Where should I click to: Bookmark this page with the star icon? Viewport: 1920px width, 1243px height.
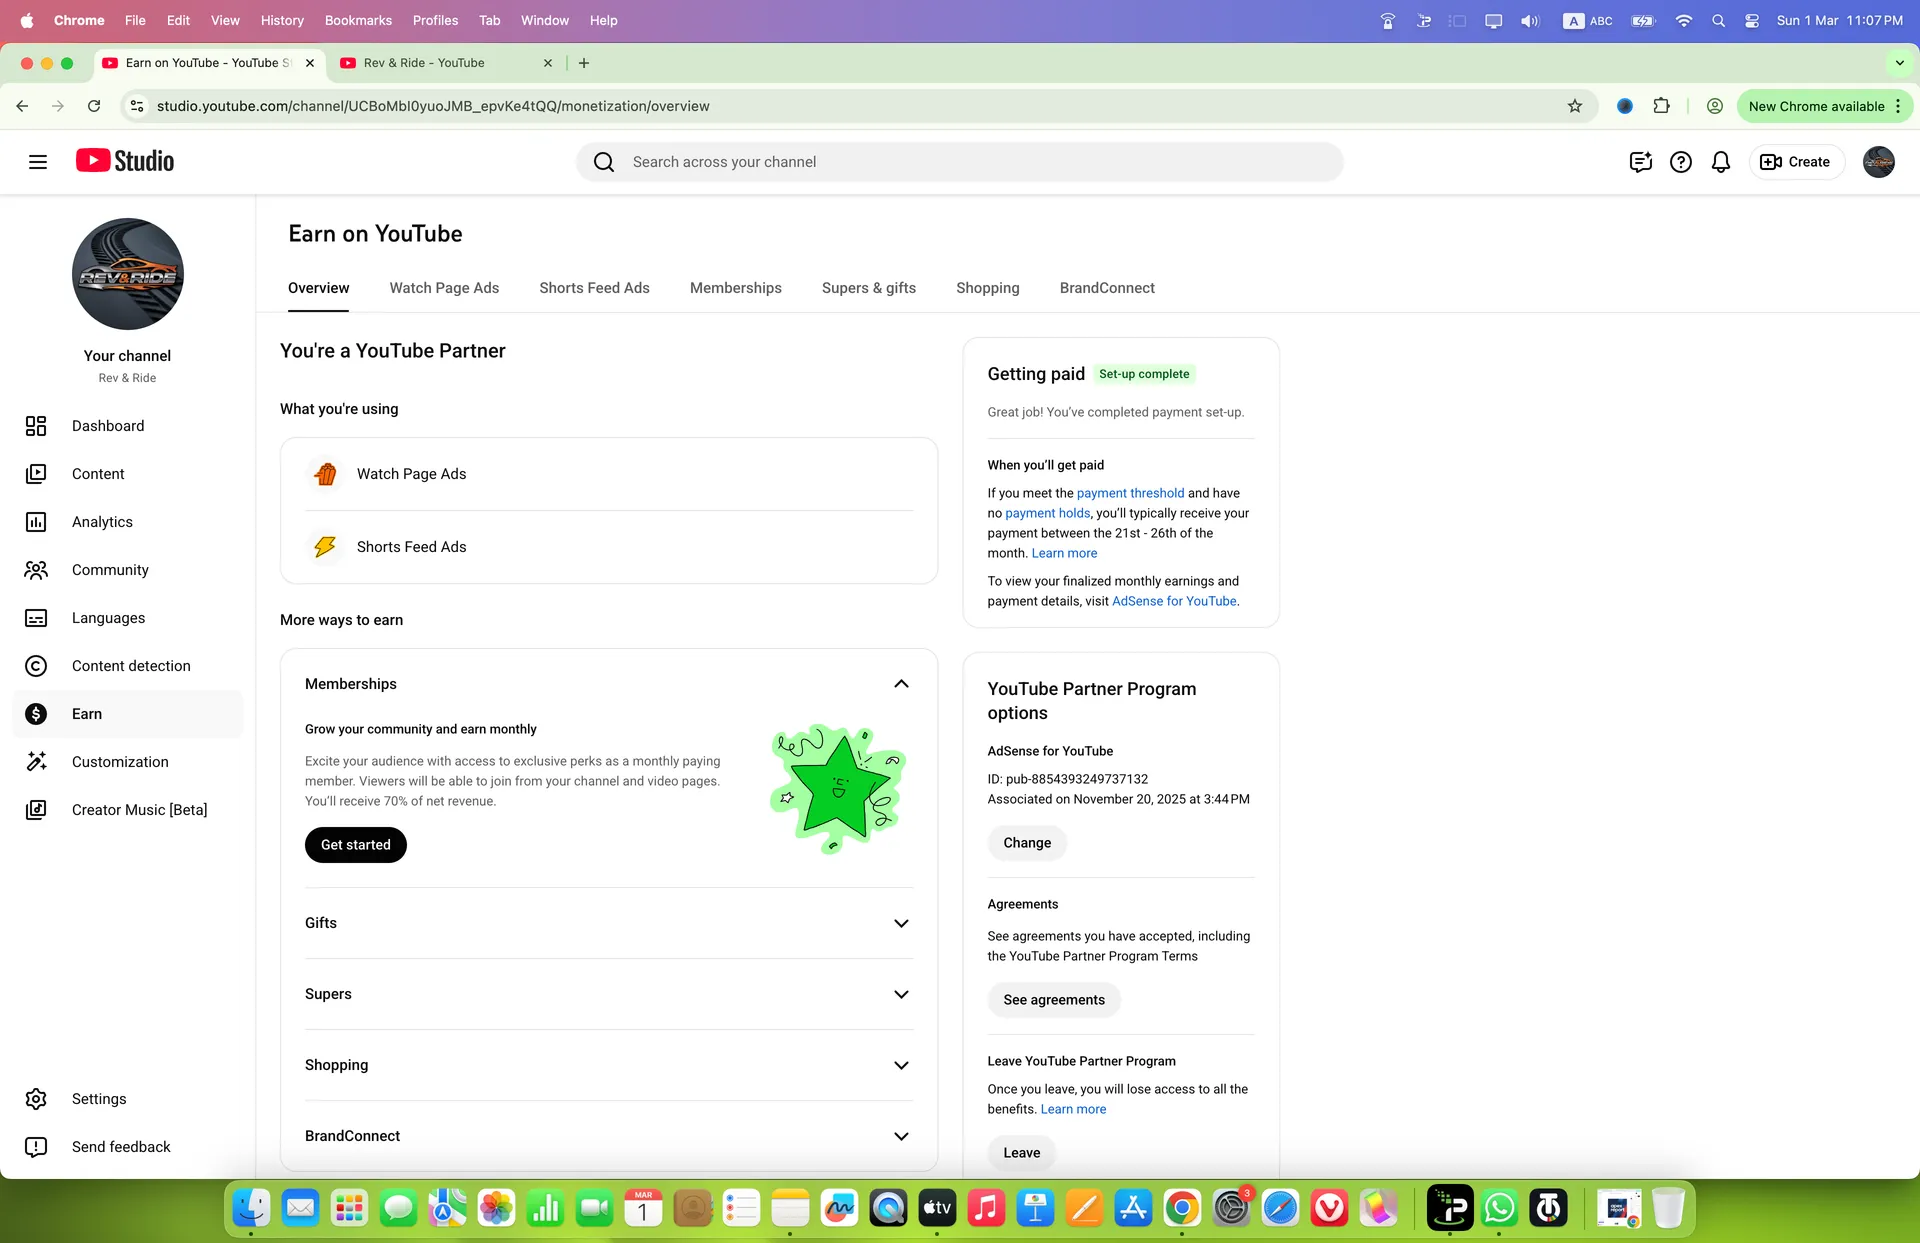(x=1575, y=106)
